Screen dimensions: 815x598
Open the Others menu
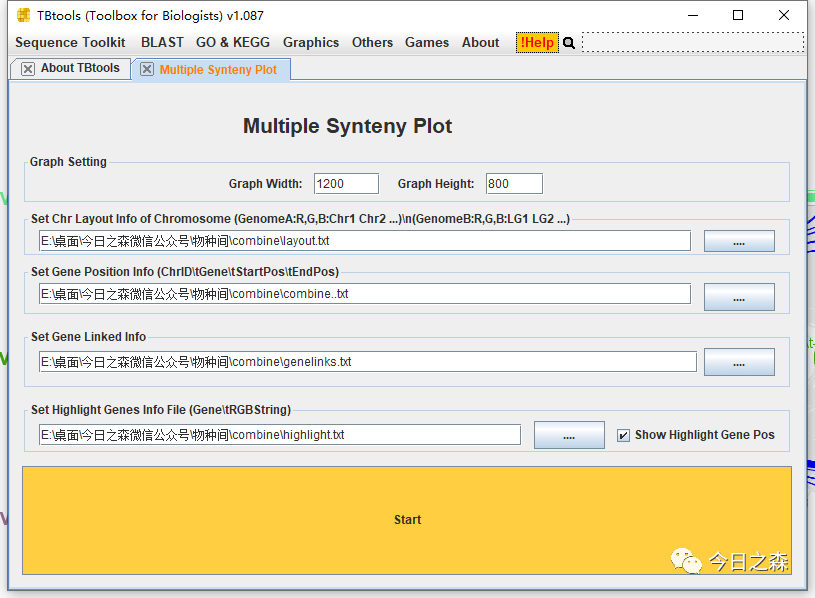click(372, 42)
